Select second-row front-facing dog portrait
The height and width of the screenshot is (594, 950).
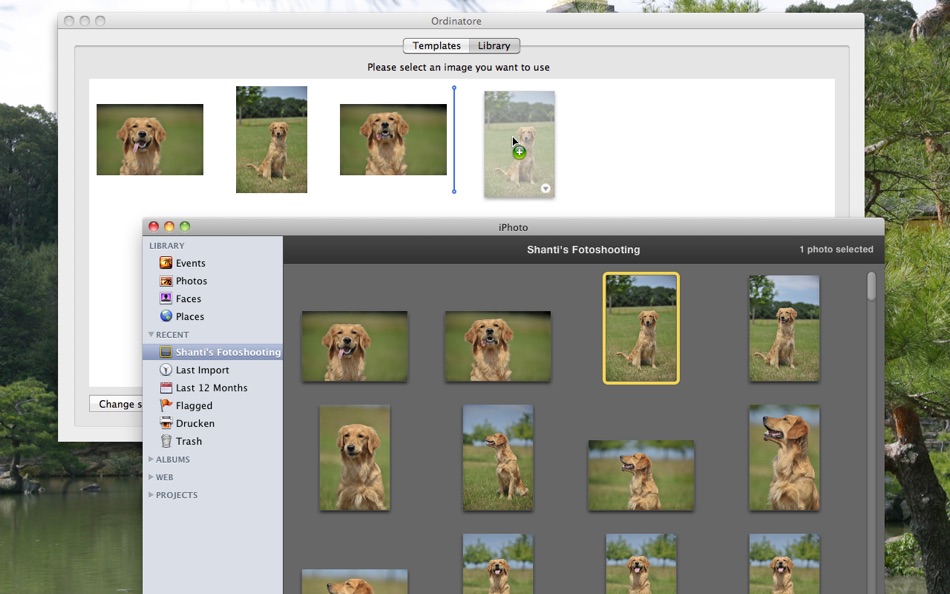tap(354, 458)
